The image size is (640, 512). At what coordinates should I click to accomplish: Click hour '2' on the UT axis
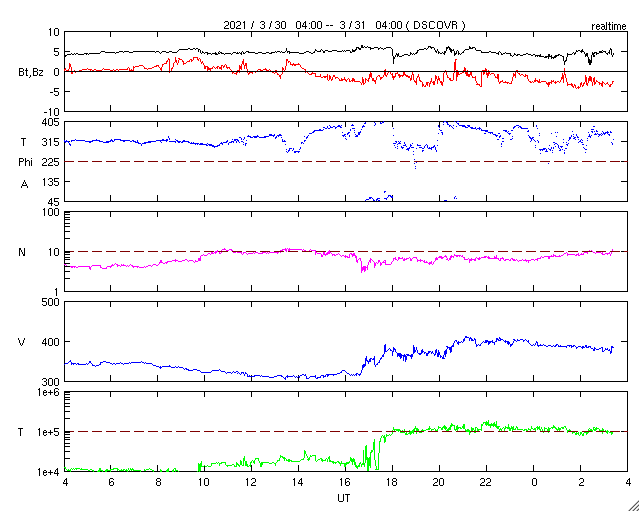click(580, 482)
